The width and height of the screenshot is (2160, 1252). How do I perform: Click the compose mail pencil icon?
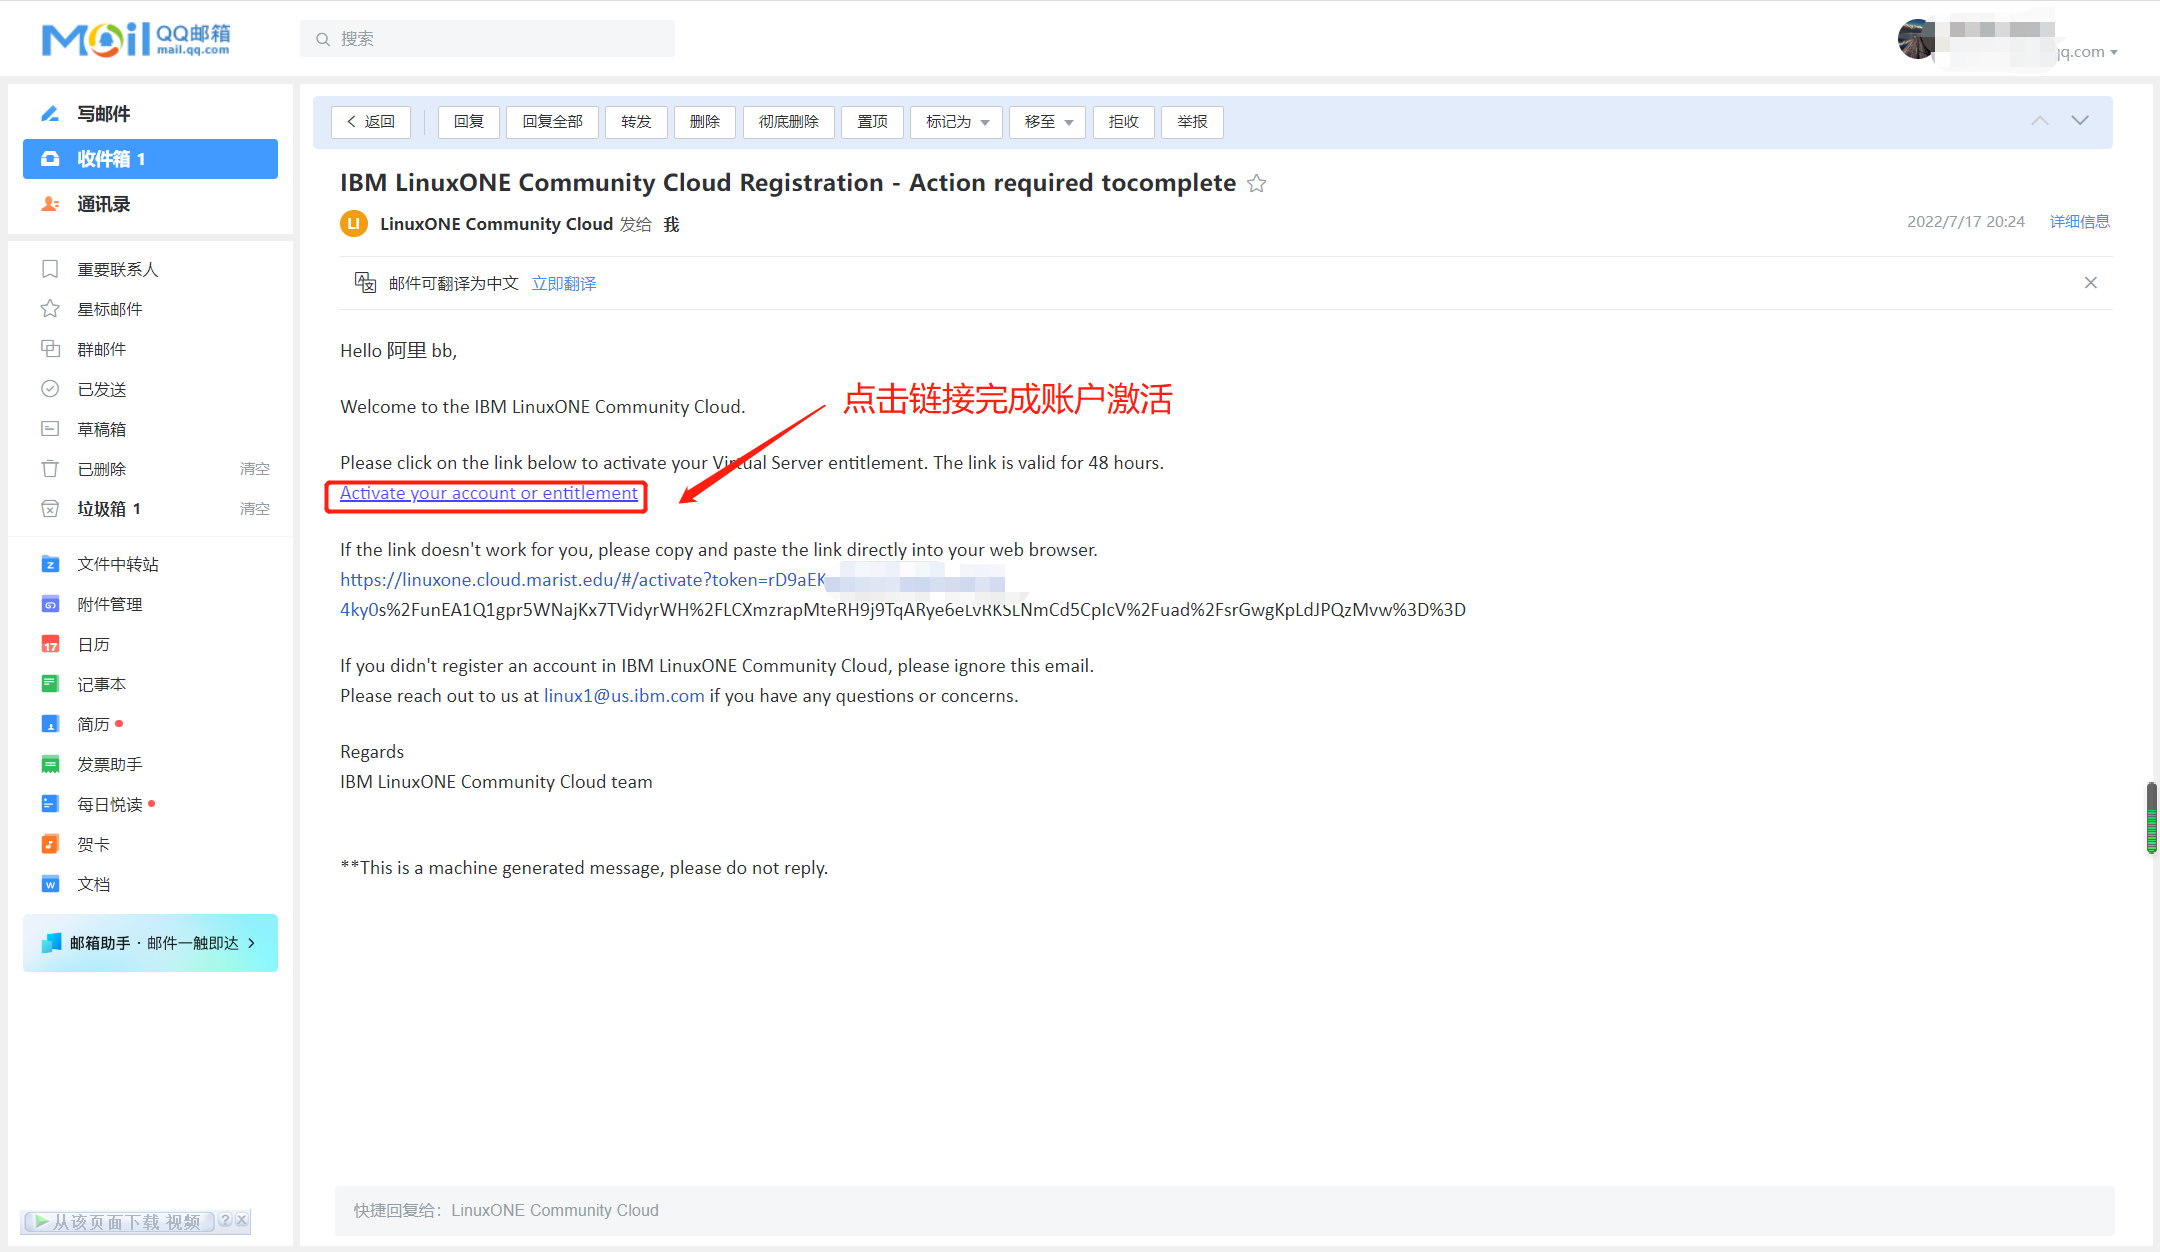[x=50, y=114]
